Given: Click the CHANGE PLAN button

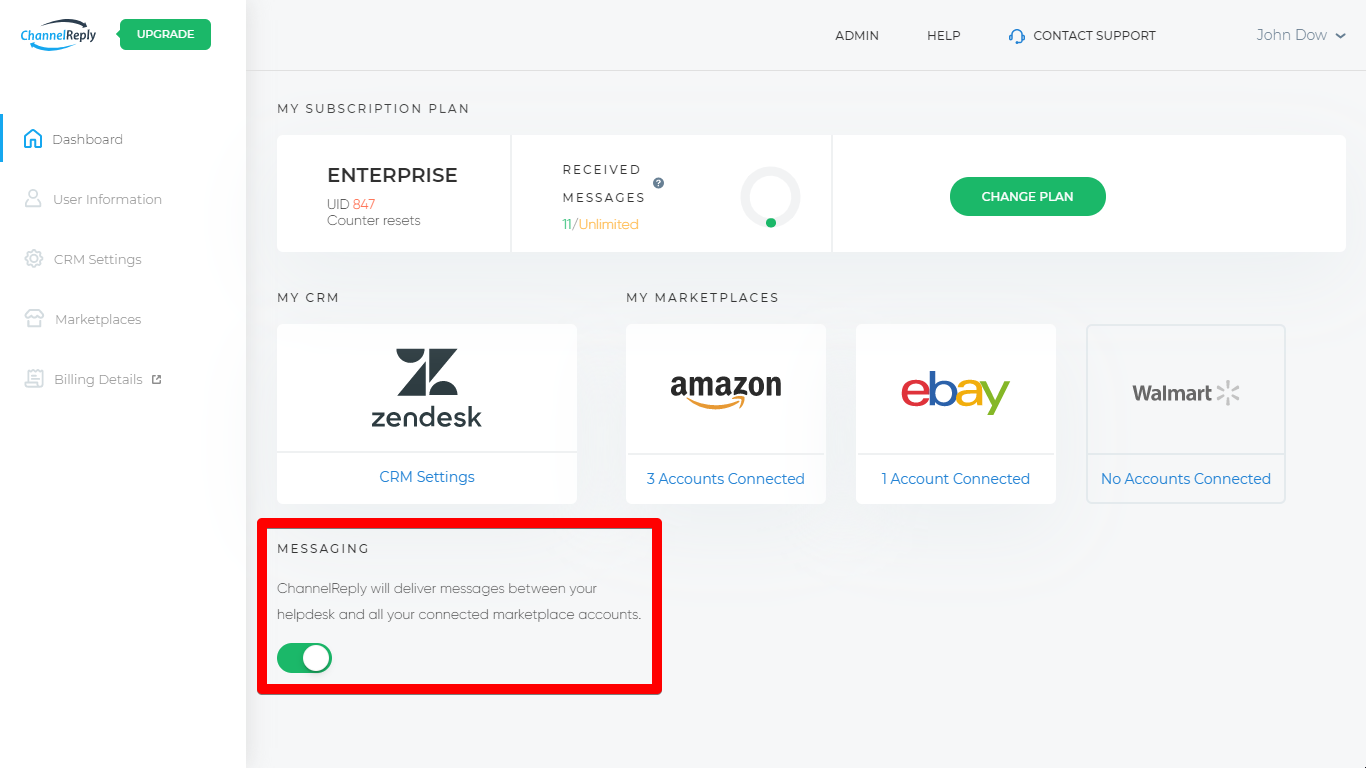Looking at the screenshot, I should (1027, 196).
